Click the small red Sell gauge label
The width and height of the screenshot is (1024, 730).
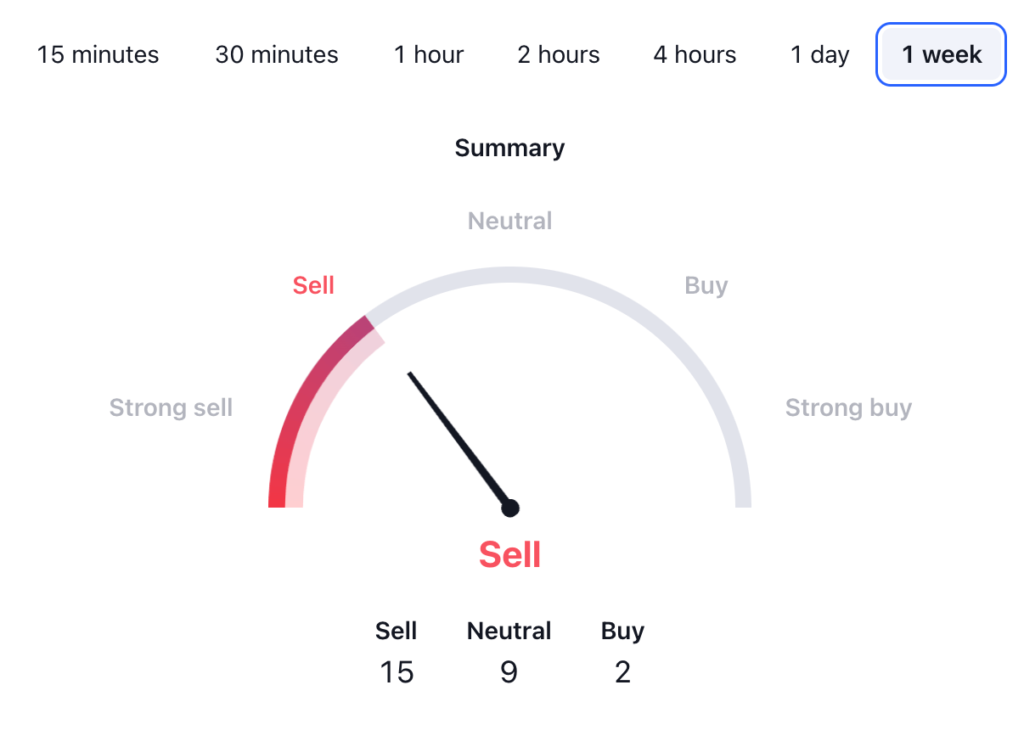(313, 286)
